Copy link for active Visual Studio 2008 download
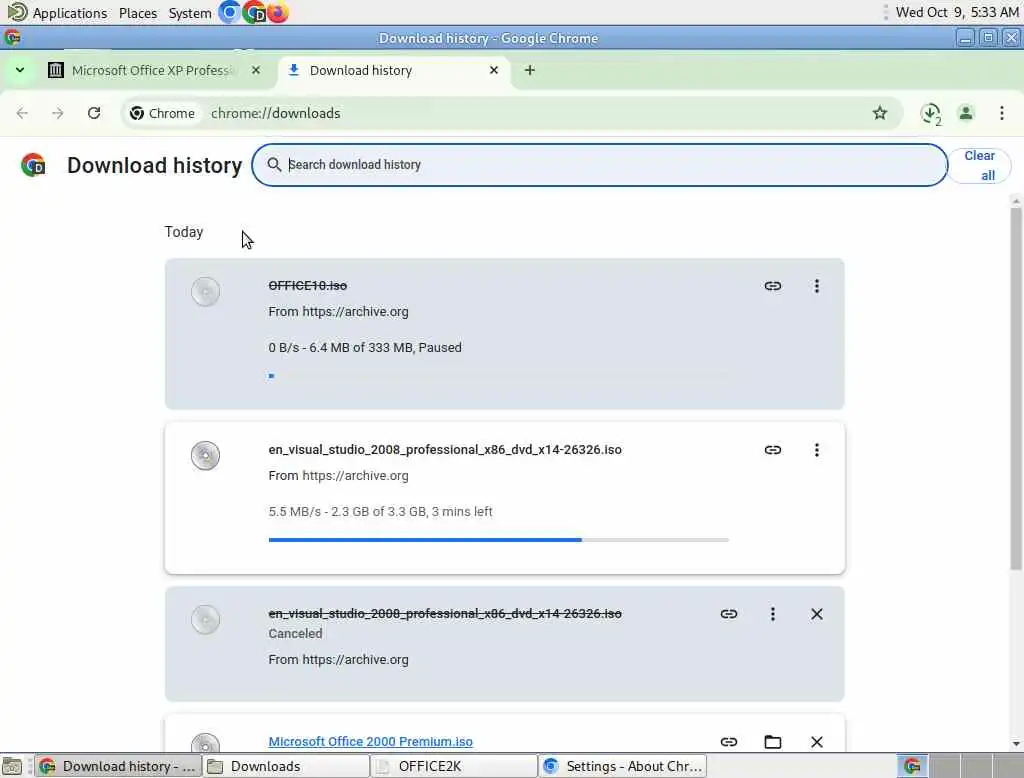1024x778 pixels. coord(773,450)
